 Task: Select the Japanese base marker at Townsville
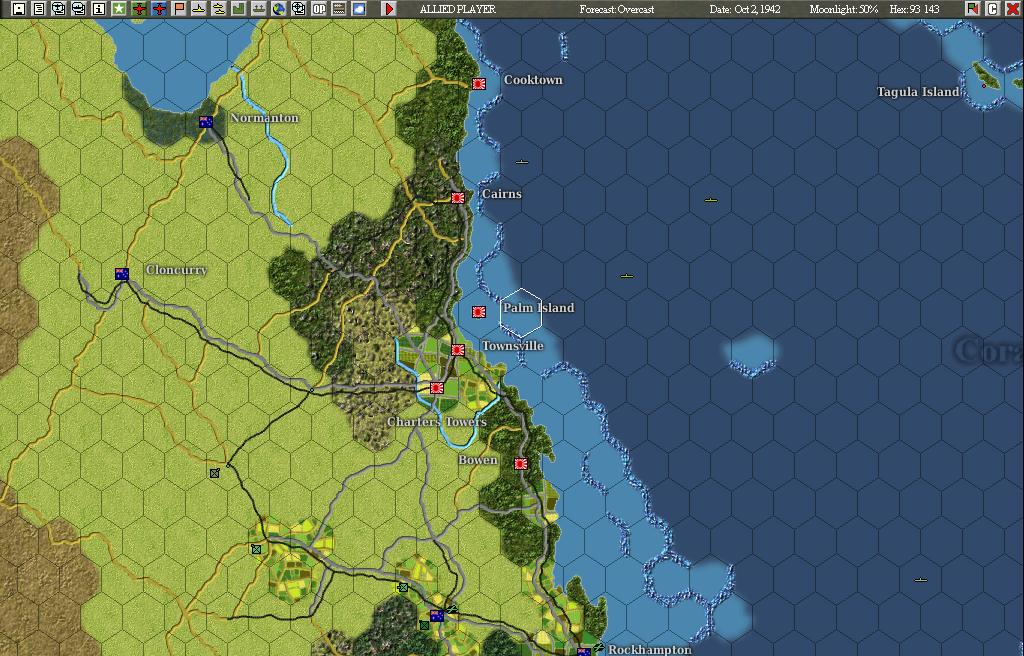tap(458, 350)
